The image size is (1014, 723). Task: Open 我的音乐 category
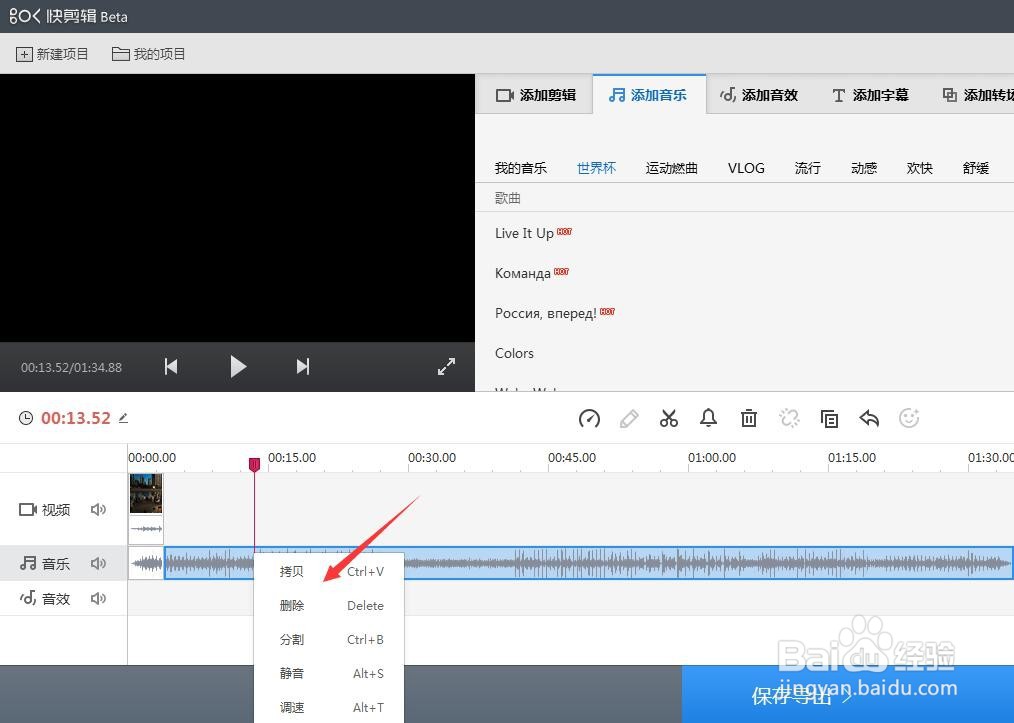coord(521,168)
